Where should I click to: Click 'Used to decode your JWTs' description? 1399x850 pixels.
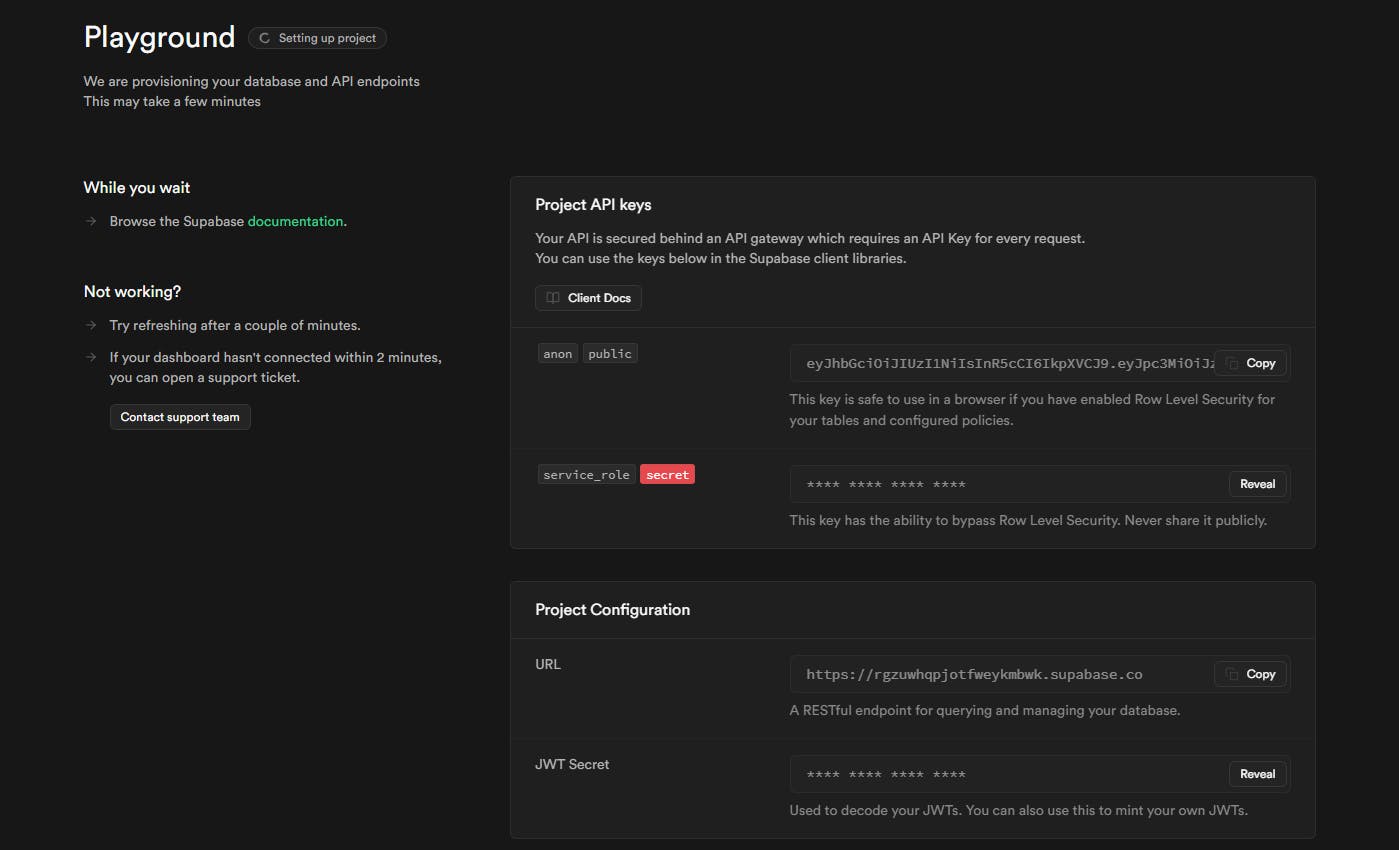(x=1018, y=810)
